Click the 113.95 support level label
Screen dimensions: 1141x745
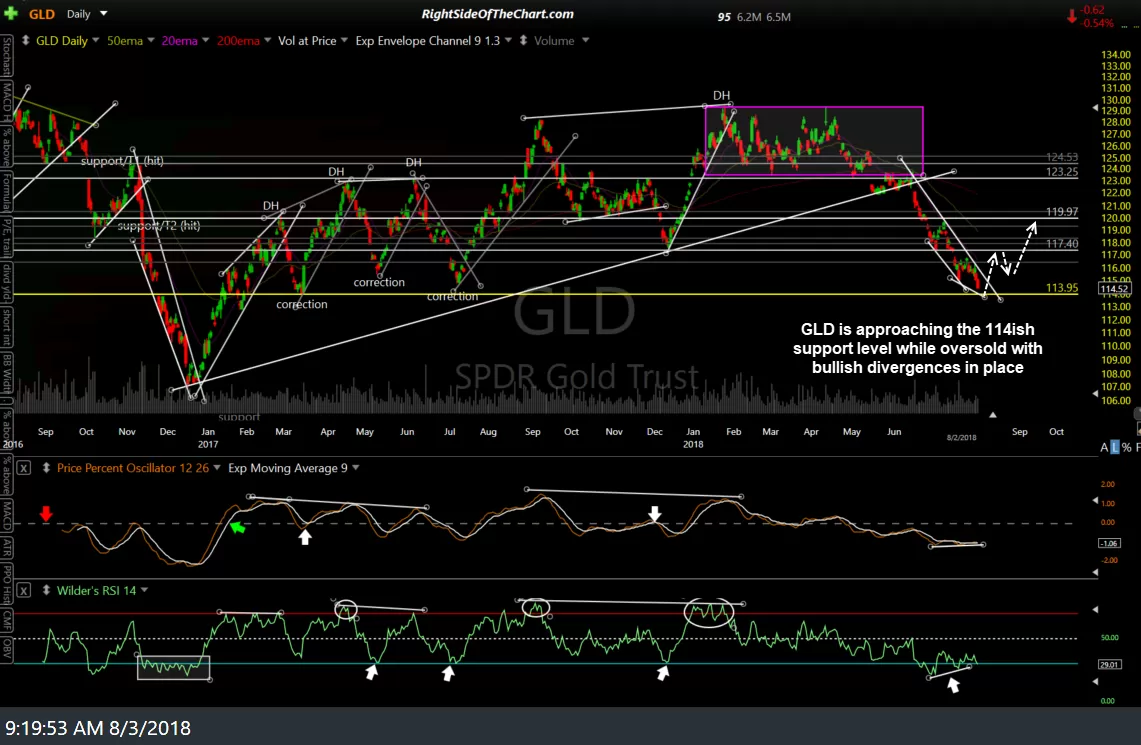(1062, 287)
